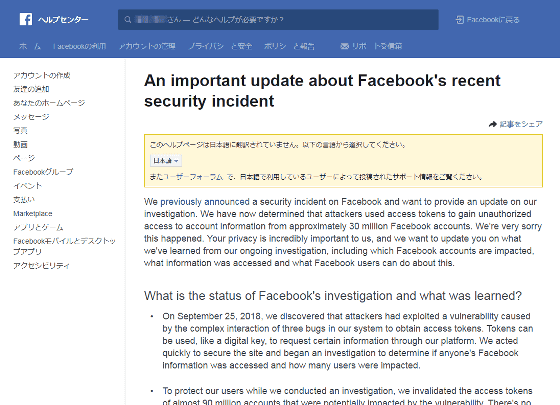Follow the 'previously announced' hyperlink
Viewport: 560px width, 405px height.
point(205,202)
